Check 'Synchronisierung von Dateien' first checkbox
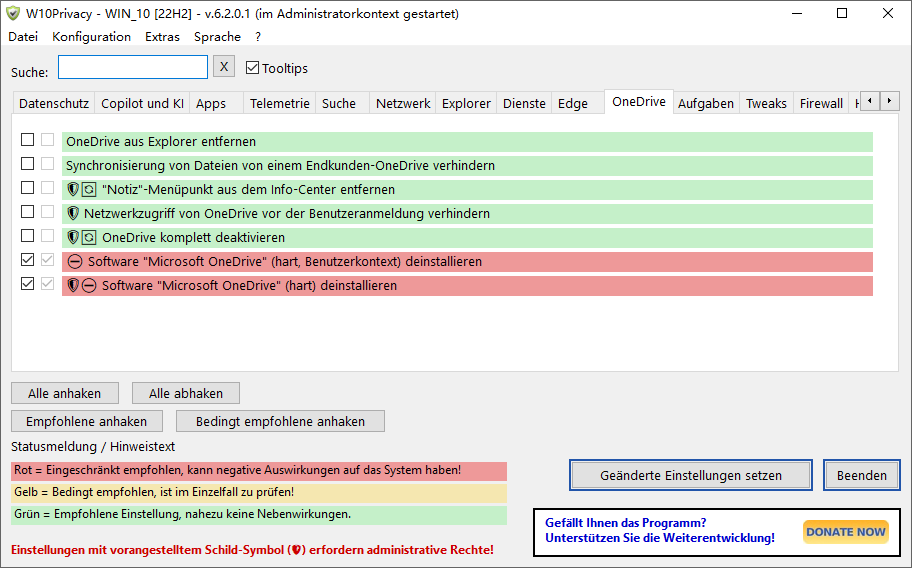912x568 pixels. 27,163
